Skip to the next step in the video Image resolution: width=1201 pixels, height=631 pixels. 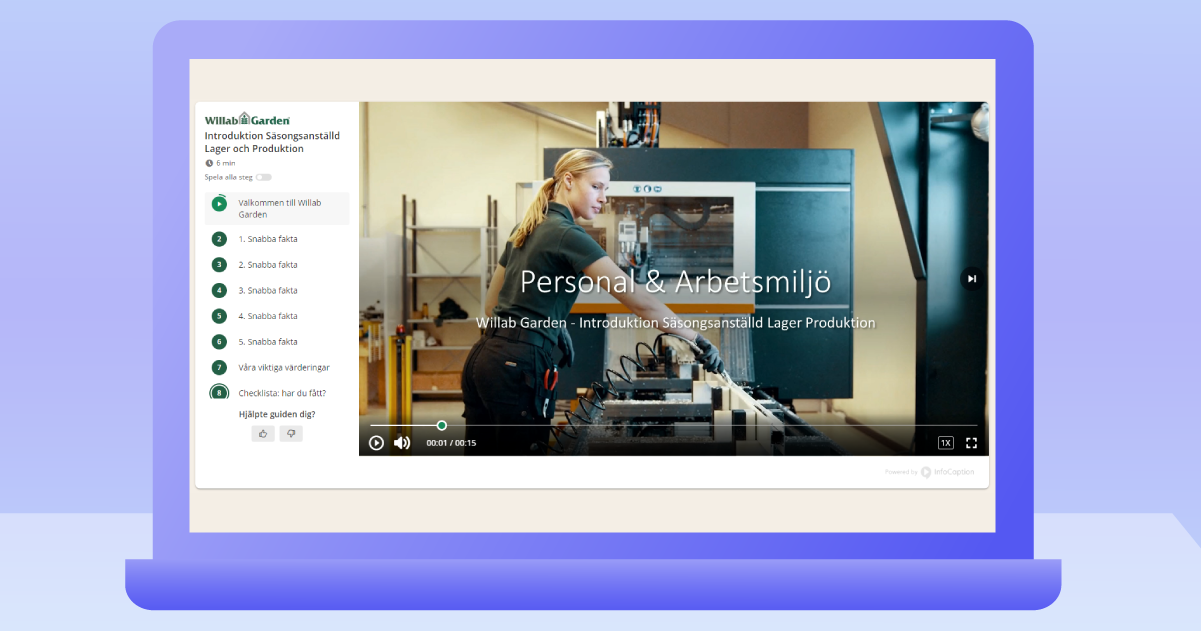click(x=972, y=279)
